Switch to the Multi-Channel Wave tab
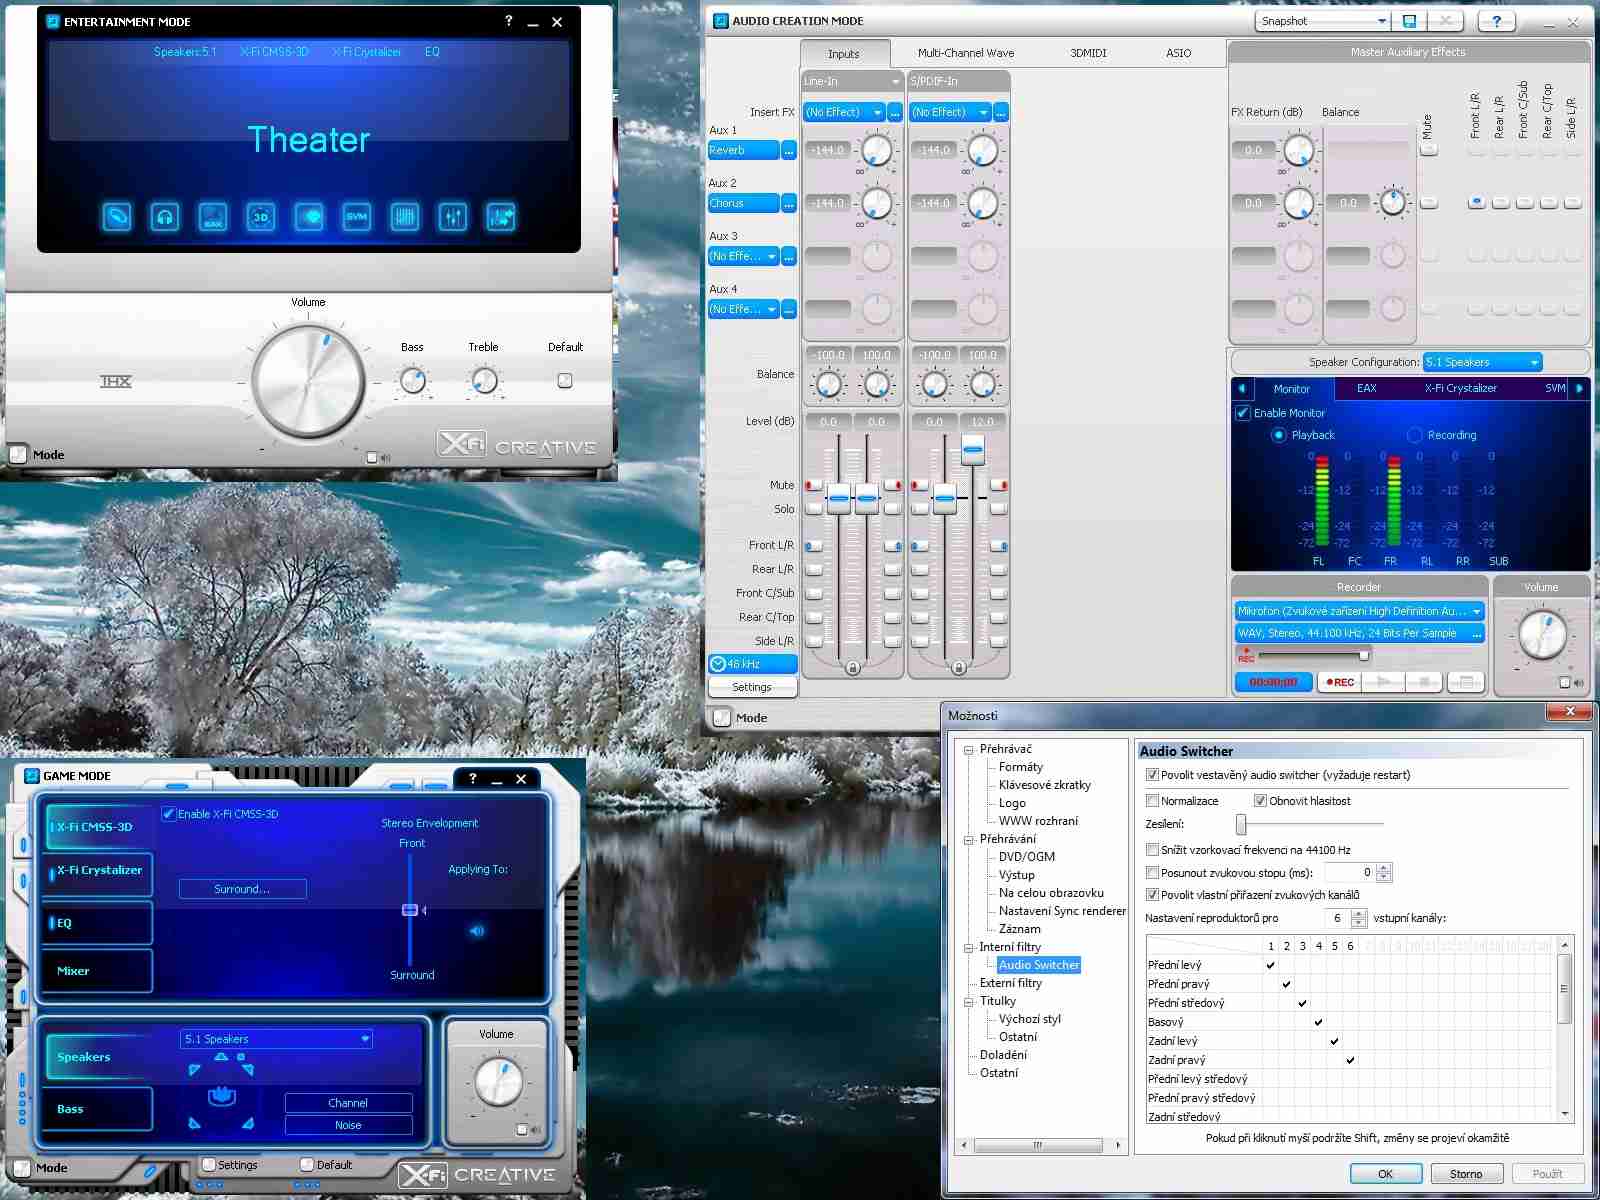Viewport: 1600px width, 1200px height. click(x=965, y=53)
